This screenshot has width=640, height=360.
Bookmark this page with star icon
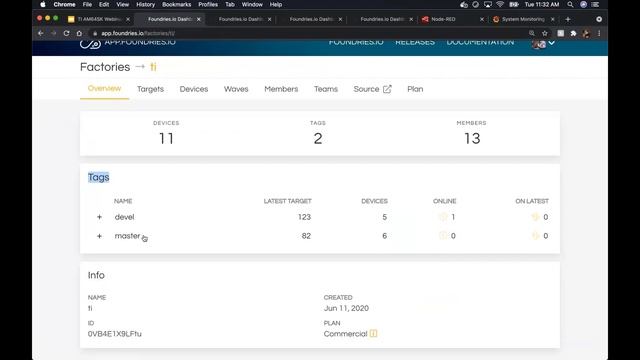tap(544, 33)
